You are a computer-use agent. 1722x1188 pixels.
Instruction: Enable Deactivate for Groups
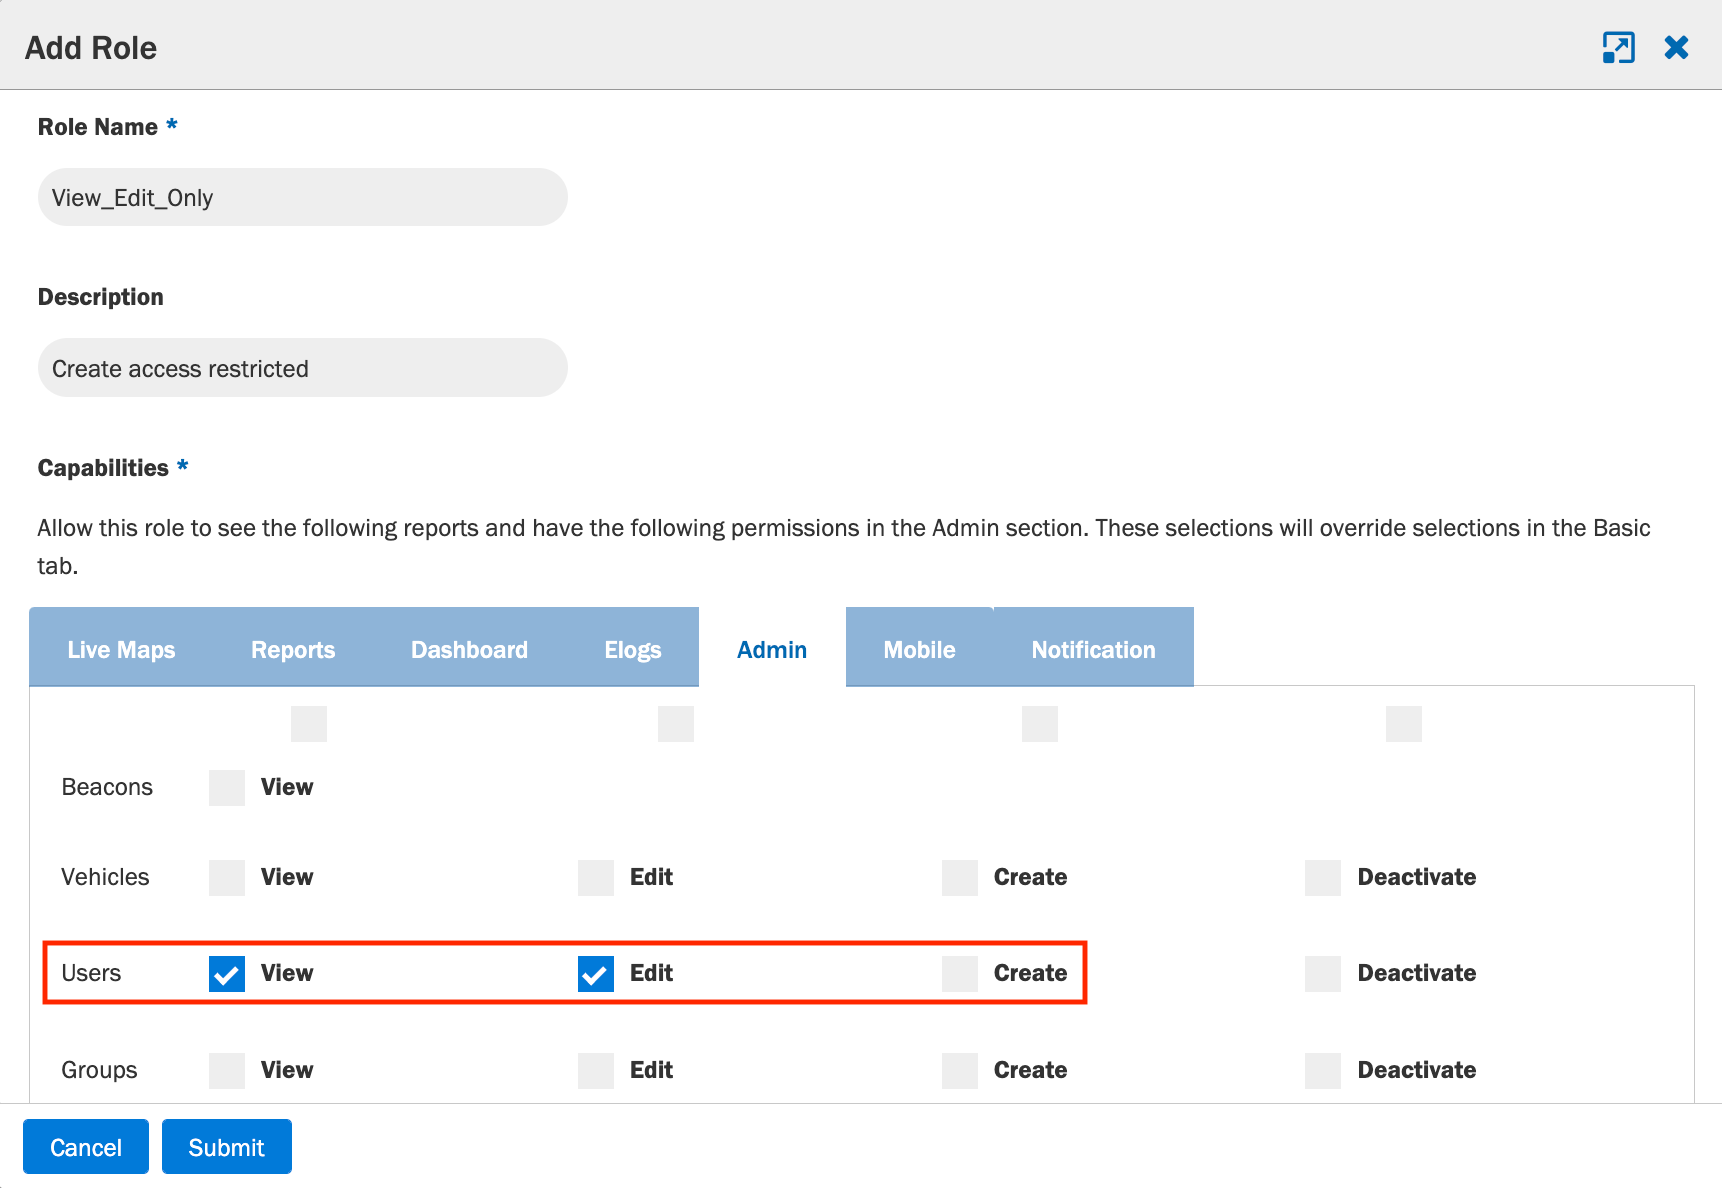1323,1071
